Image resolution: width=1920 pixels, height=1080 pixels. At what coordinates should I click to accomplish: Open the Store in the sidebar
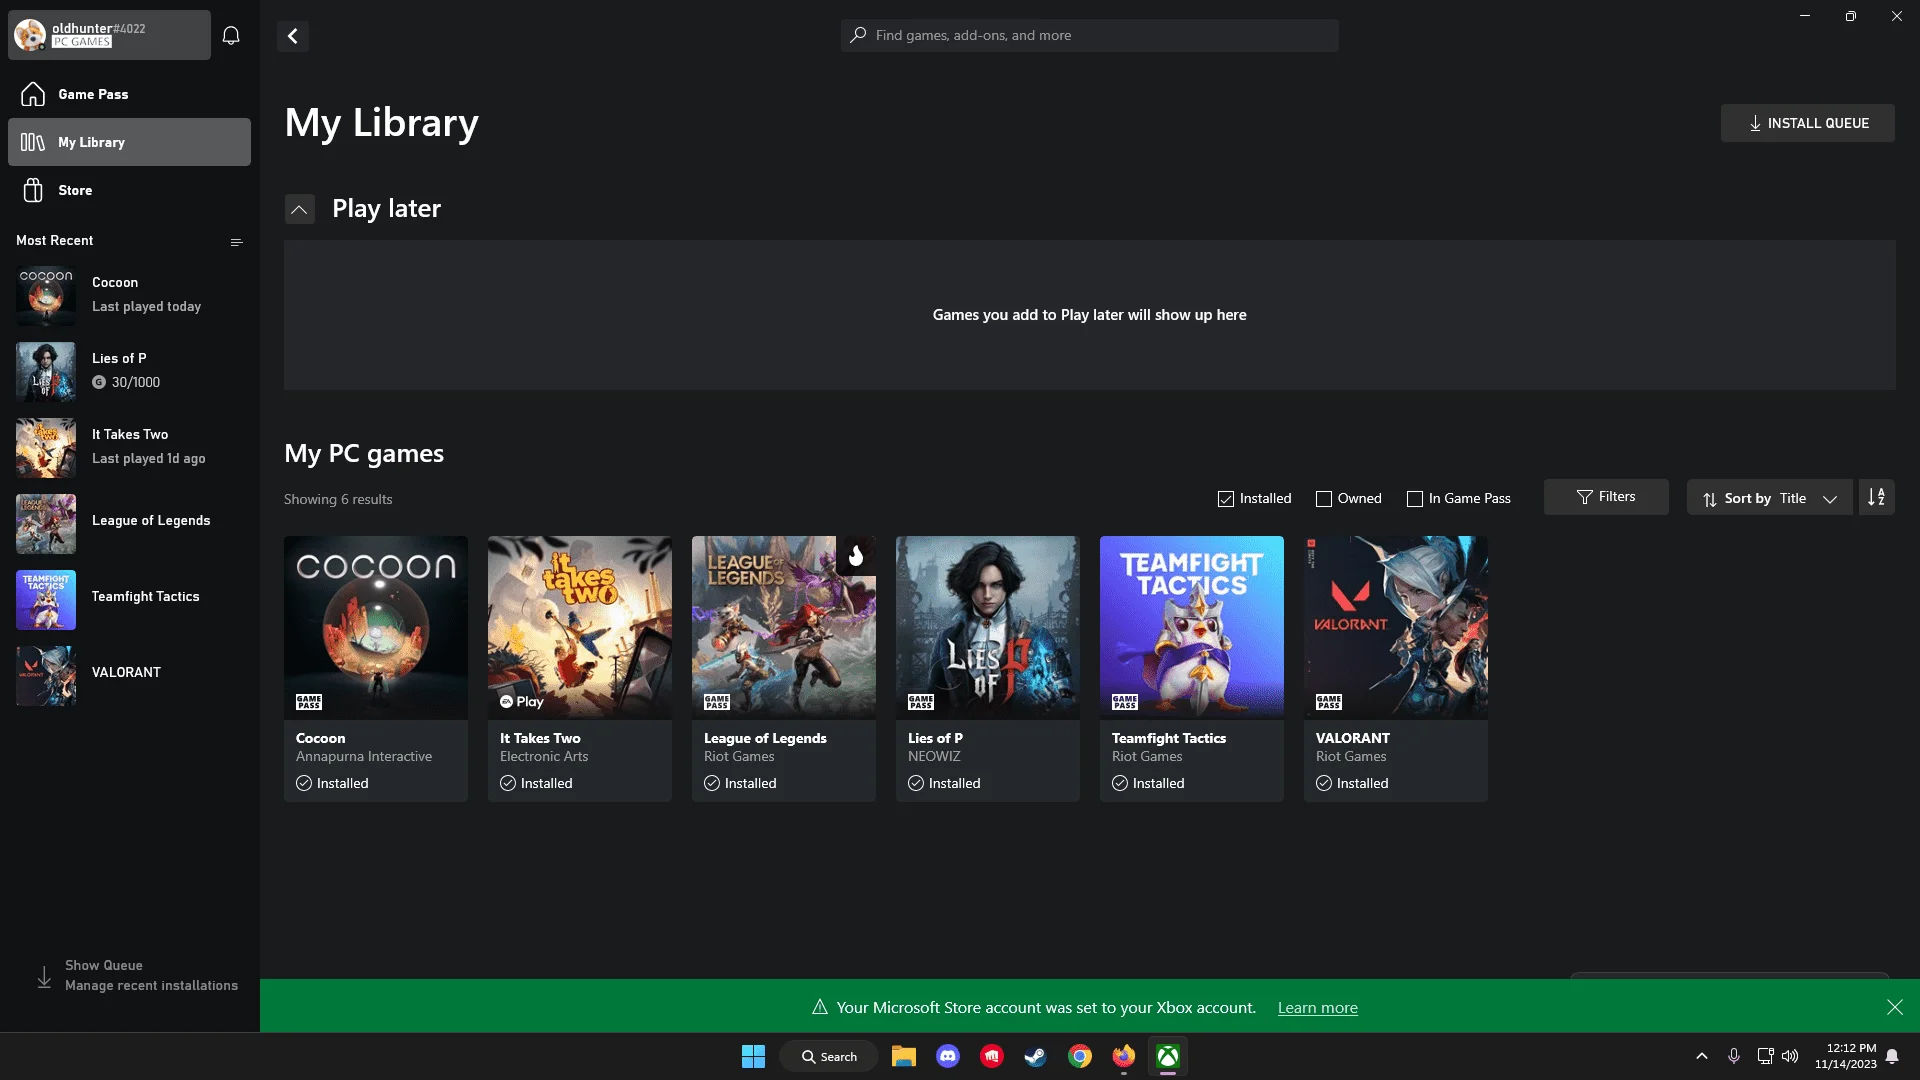[129, 190]
